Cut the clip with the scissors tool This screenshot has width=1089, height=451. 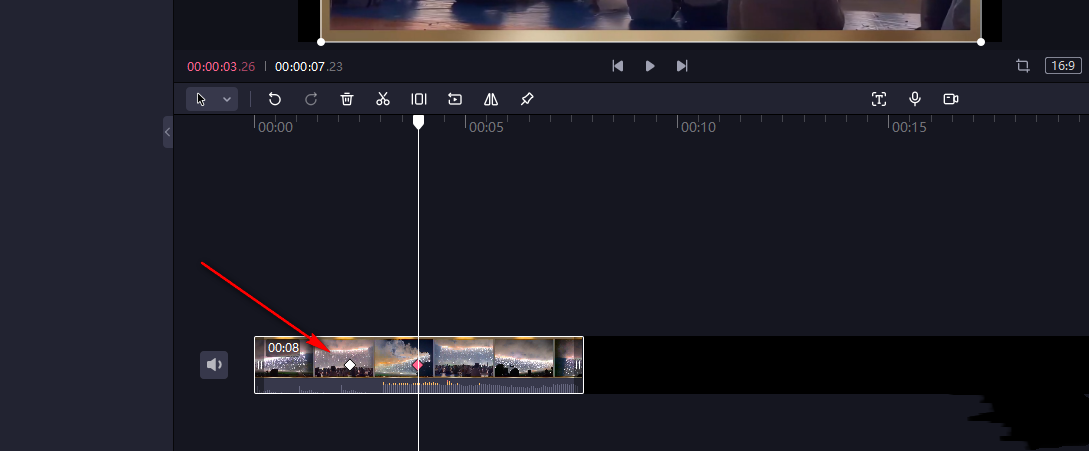coord(382,99)
